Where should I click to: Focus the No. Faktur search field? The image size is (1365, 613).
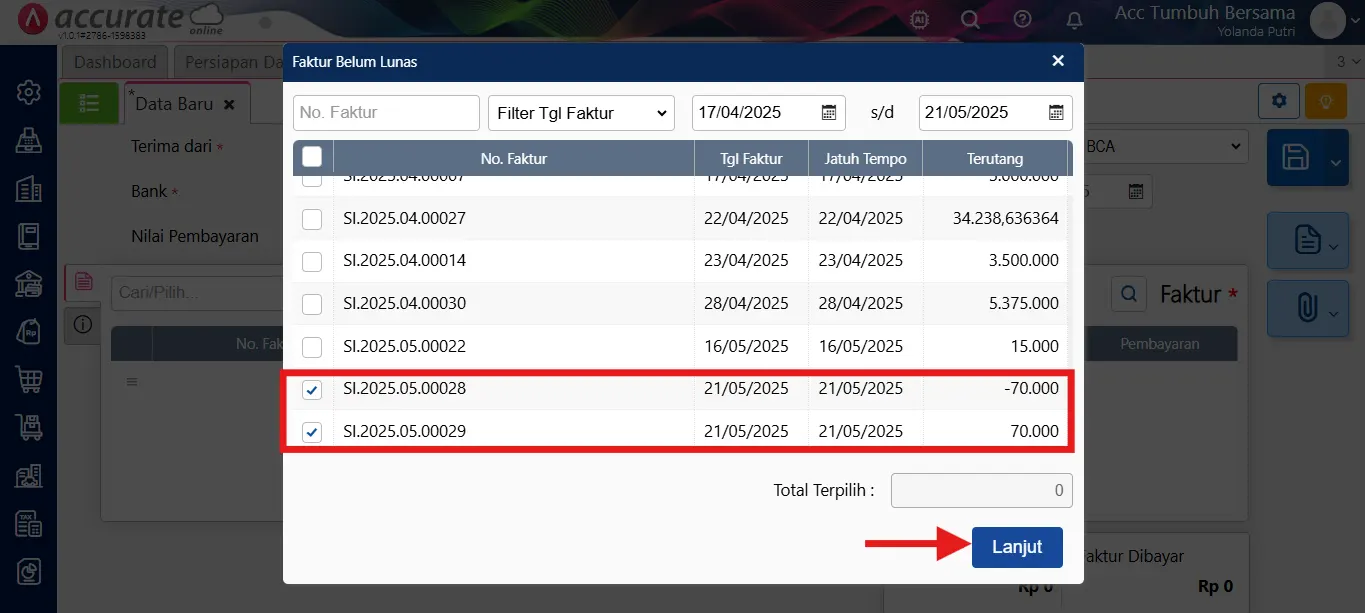[386, 113]
